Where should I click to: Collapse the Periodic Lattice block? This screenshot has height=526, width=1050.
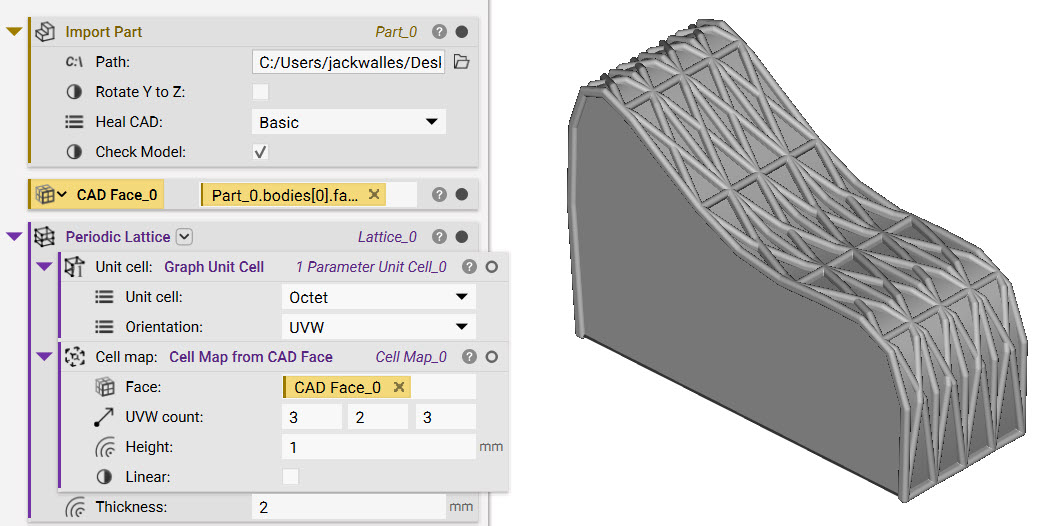tap(14, 237)
